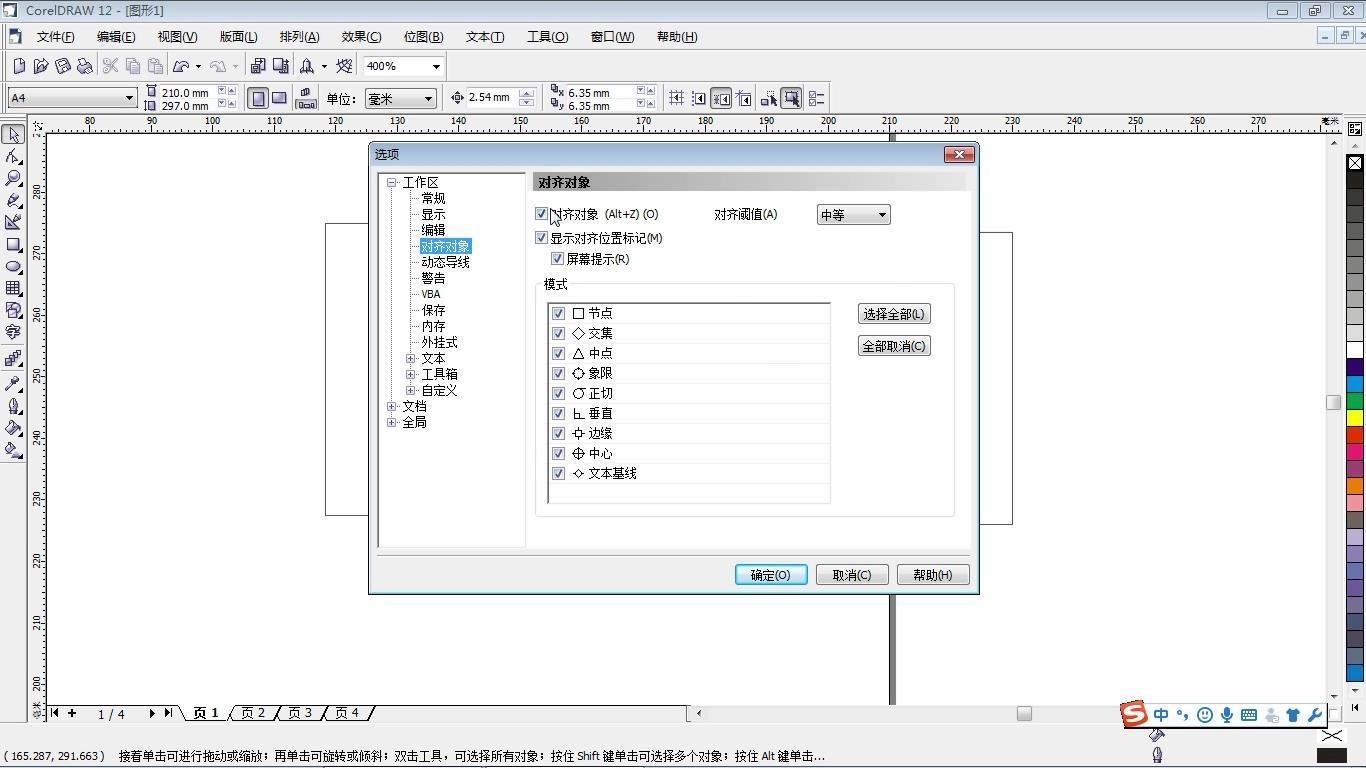Expand 文档 tree node

(392, 406)
